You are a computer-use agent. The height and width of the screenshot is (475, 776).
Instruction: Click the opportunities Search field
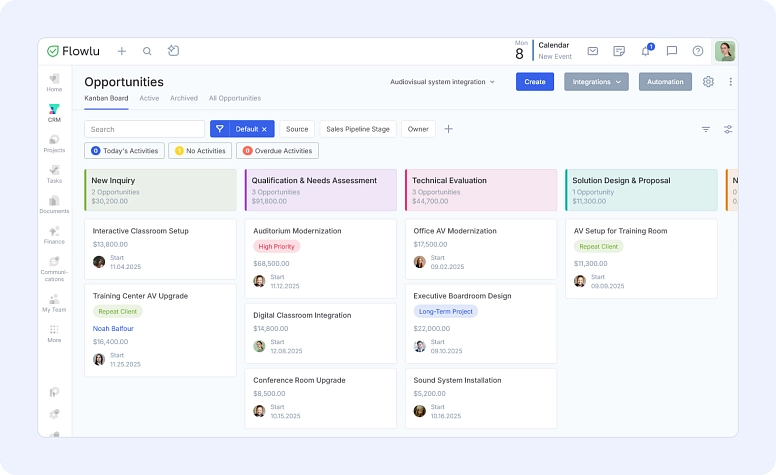[x=144, y=129]
